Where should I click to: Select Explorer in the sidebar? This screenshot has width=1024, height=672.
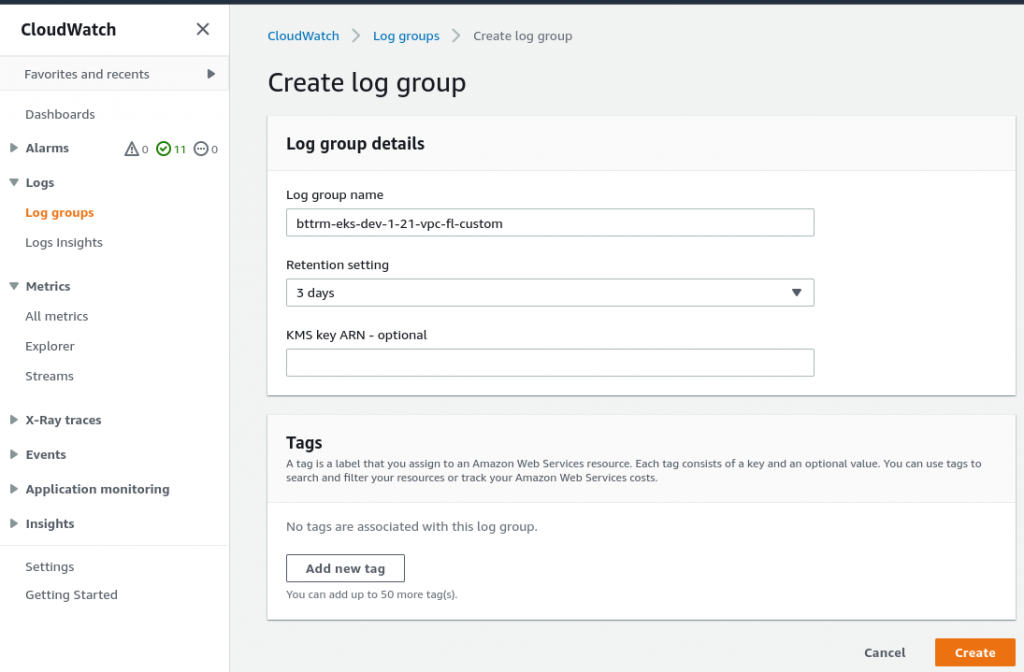pos(49,346)
